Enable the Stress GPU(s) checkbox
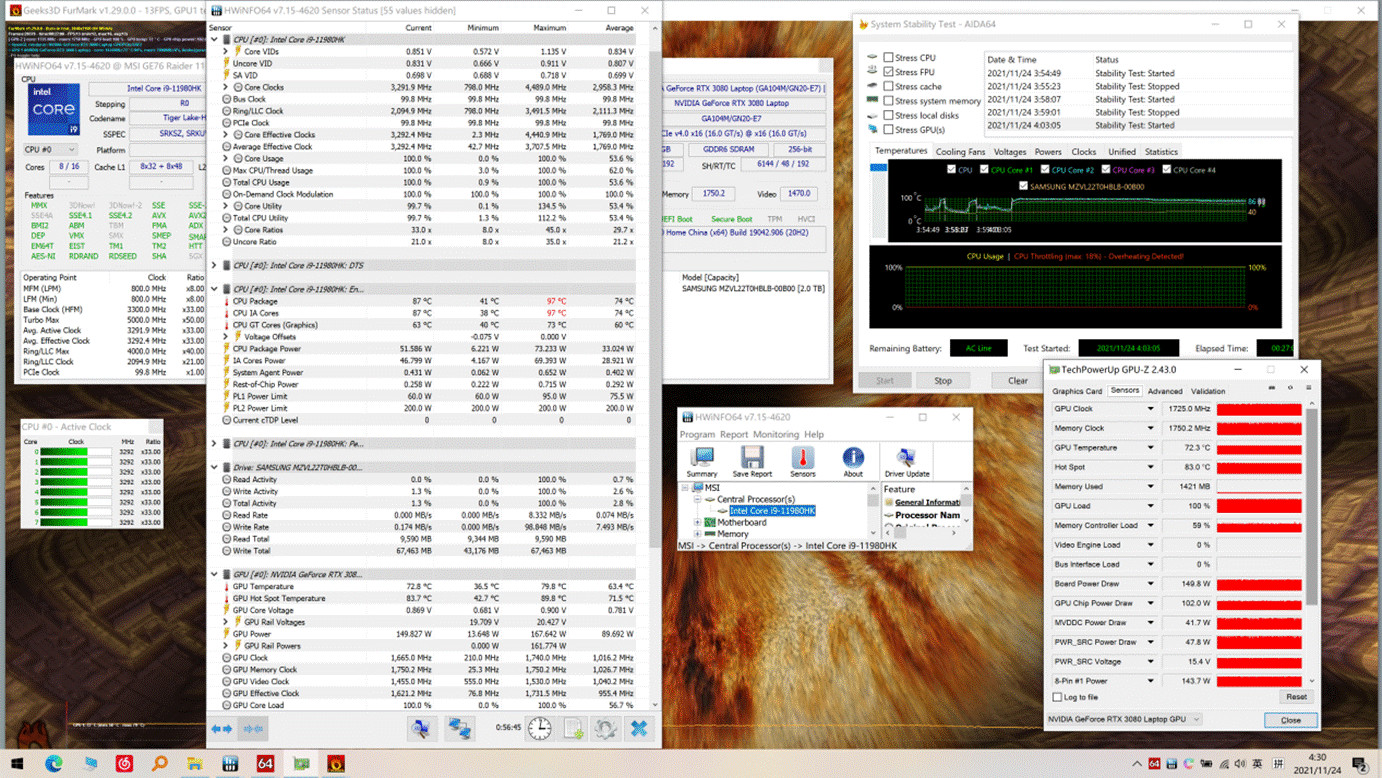This screenshot has width=1382, height=778. click(888, 130)
